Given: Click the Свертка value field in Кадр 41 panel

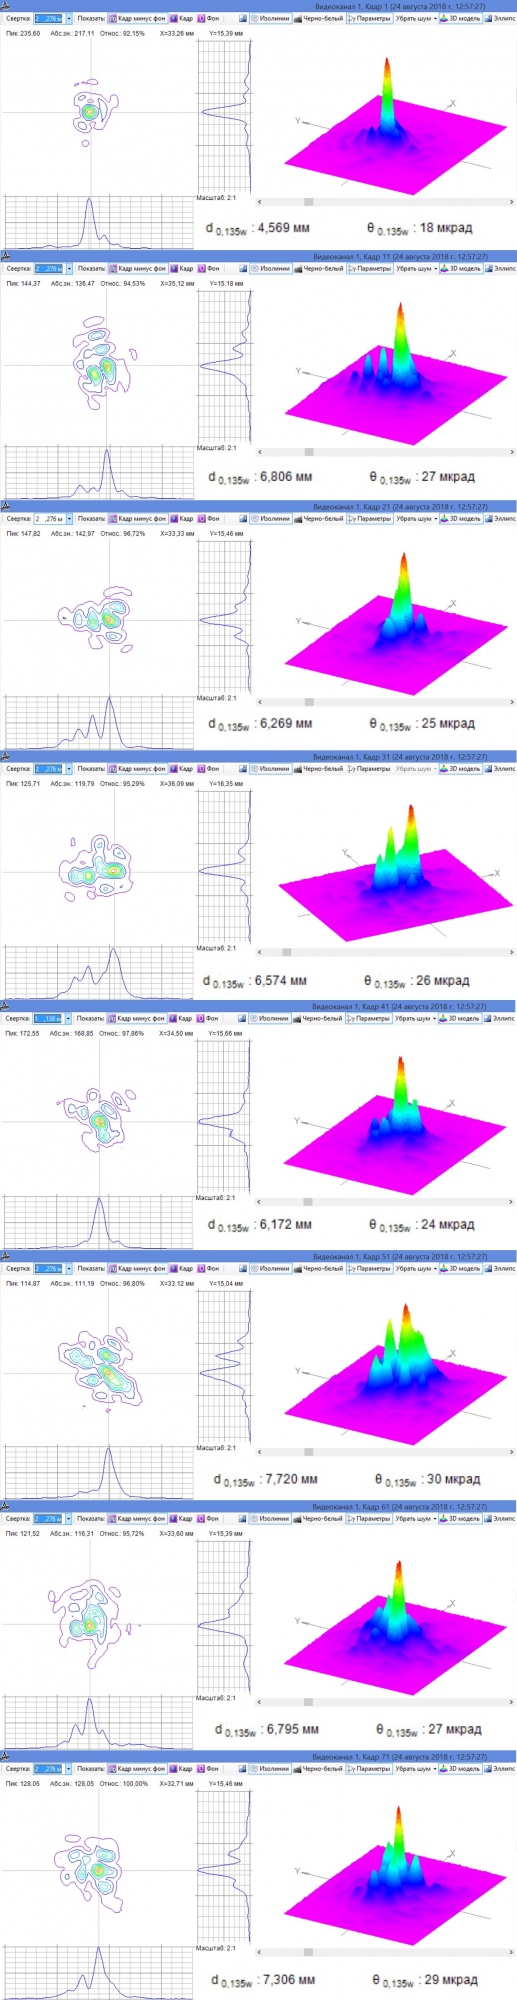Looking at the screenshot, I should 48,1018.
